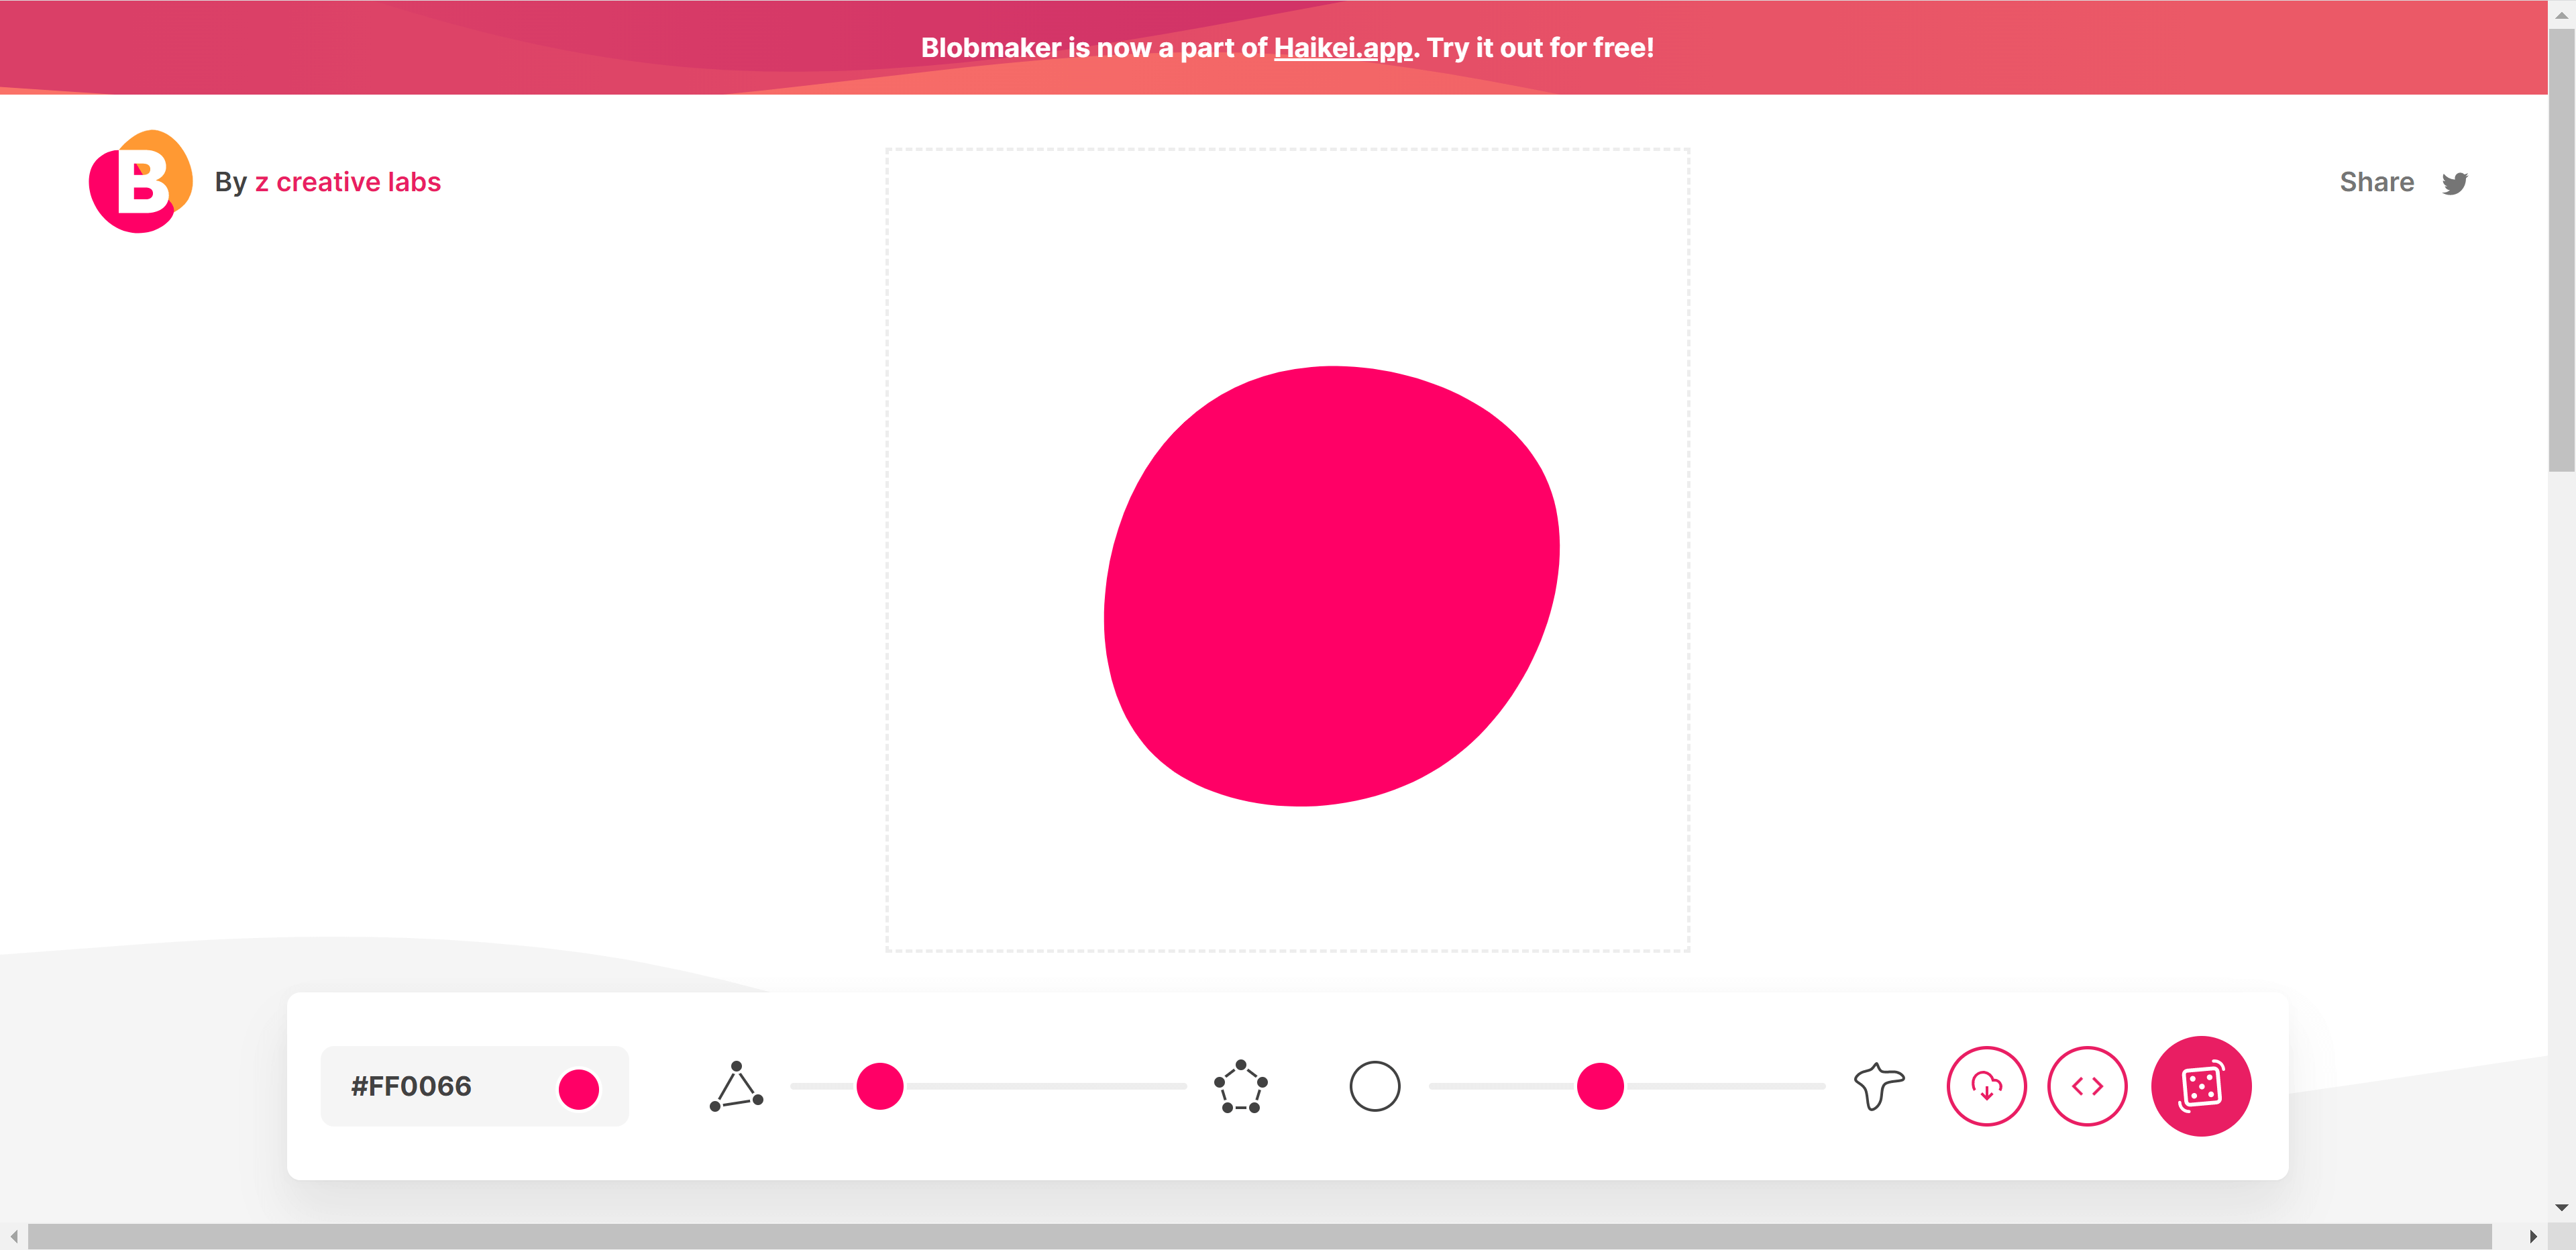Viewport: 2576px width, 1250px height.
Task: Download the blob as SVG
Action: pos(1986,1086)
